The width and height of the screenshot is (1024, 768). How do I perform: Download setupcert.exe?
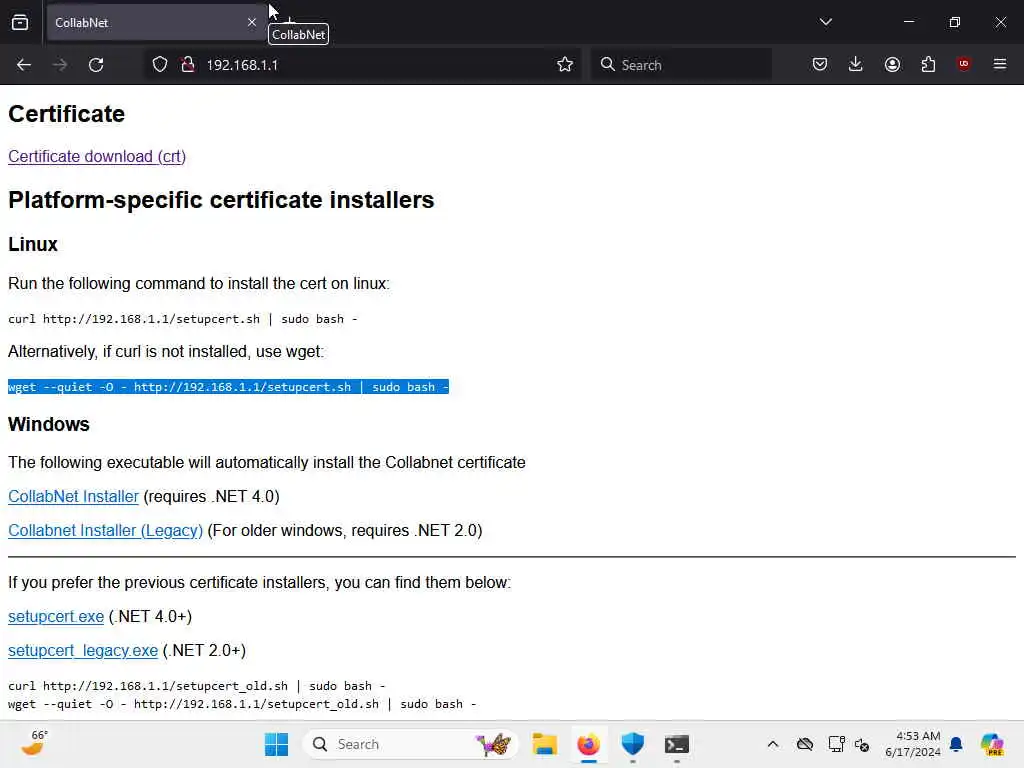click(x=56, y=616)
